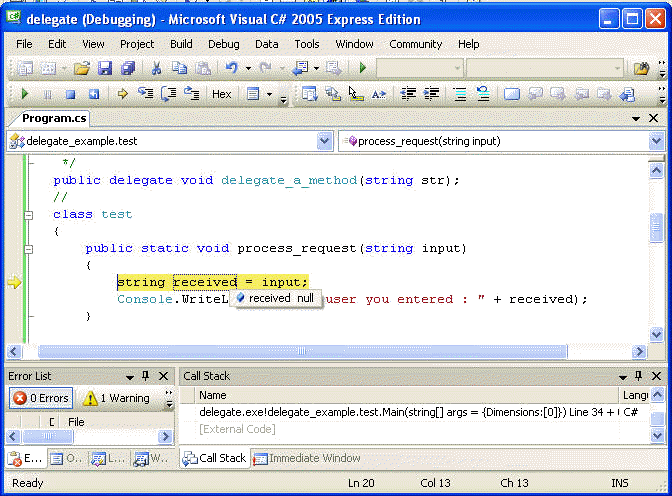Open the Debug menu
672x496 pixels.
[x=223, y=44]
